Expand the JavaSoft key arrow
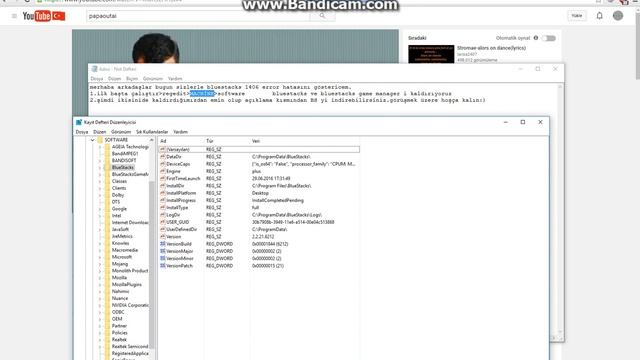 (100, 229)
